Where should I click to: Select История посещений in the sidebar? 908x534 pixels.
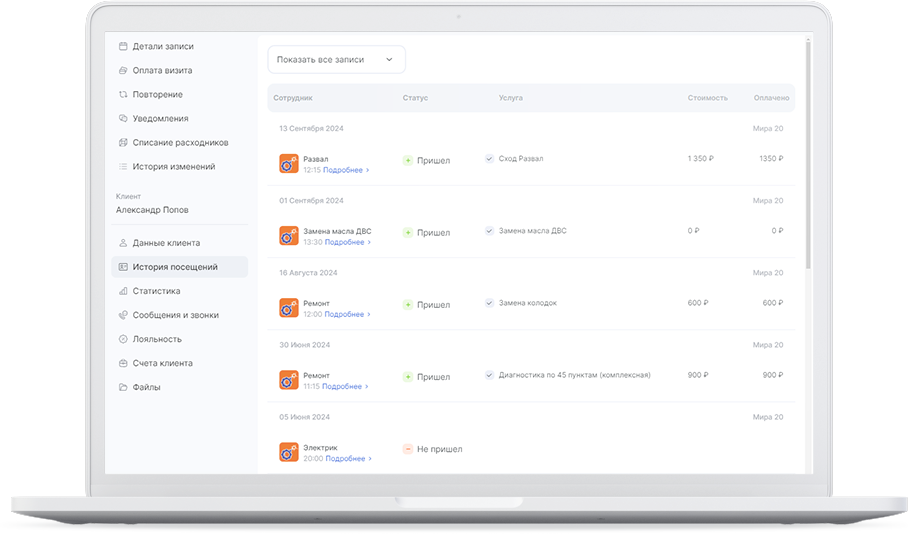(180, 267)
